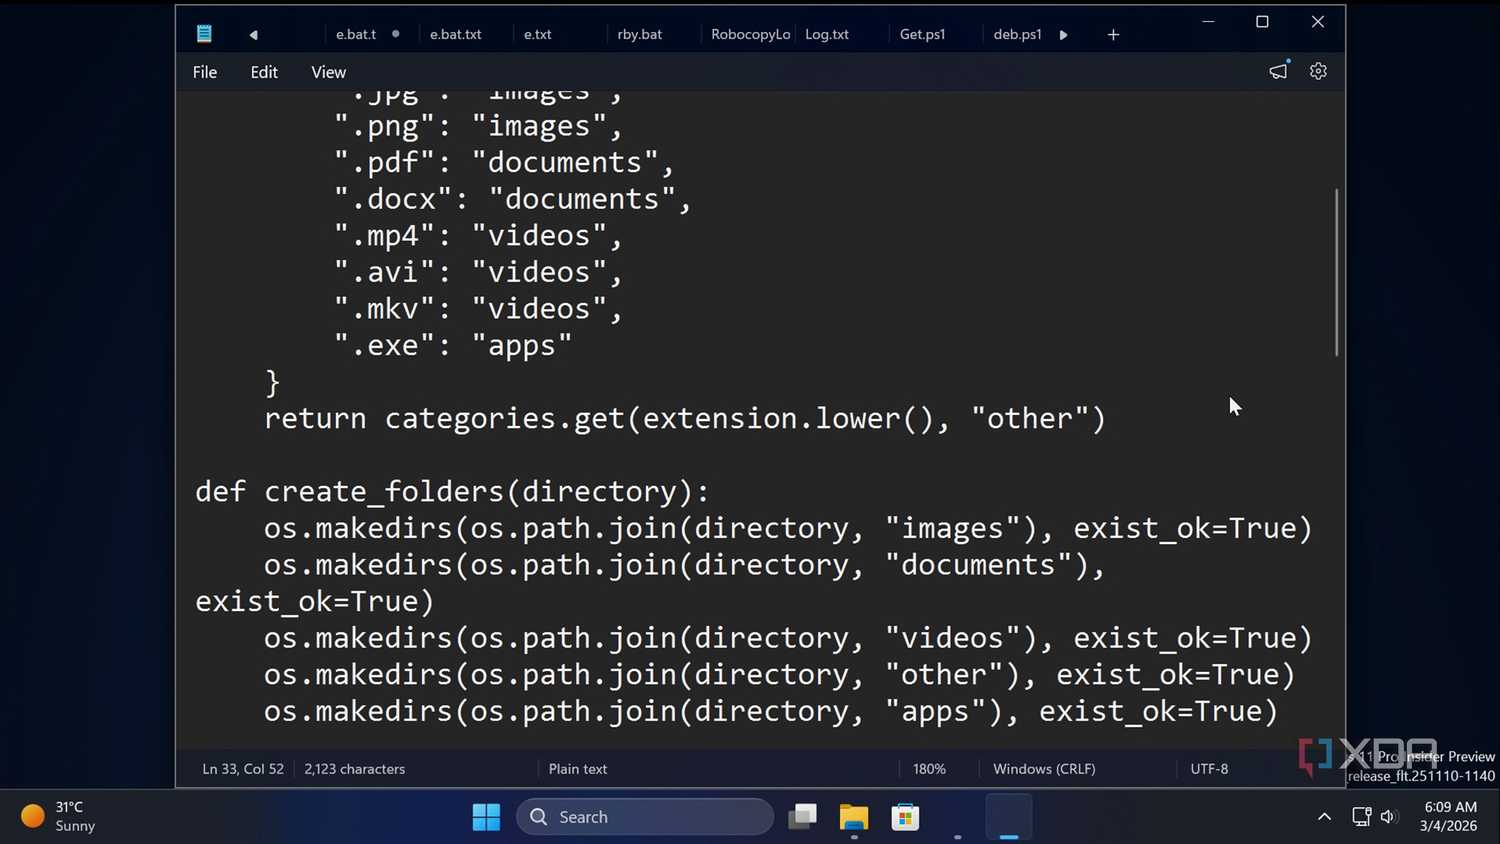Open the Edit menu
Viewport: 1500px width, 844px height.
click(264, 72)
